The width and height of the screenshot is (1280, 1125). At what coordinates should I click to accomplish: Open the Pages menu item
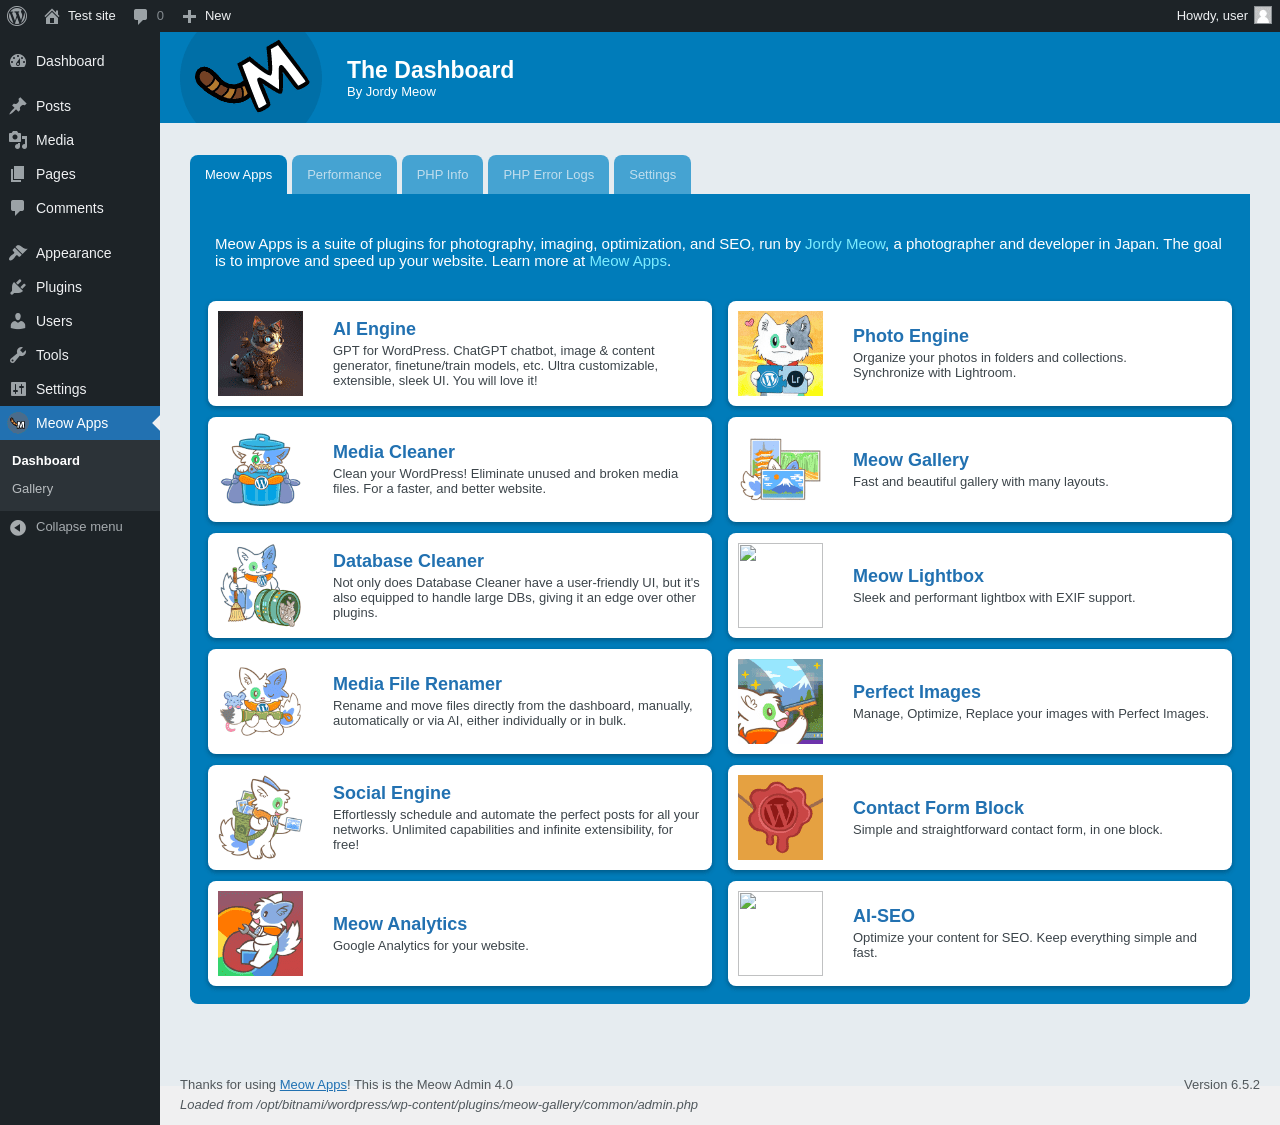(x=80, y=174)
